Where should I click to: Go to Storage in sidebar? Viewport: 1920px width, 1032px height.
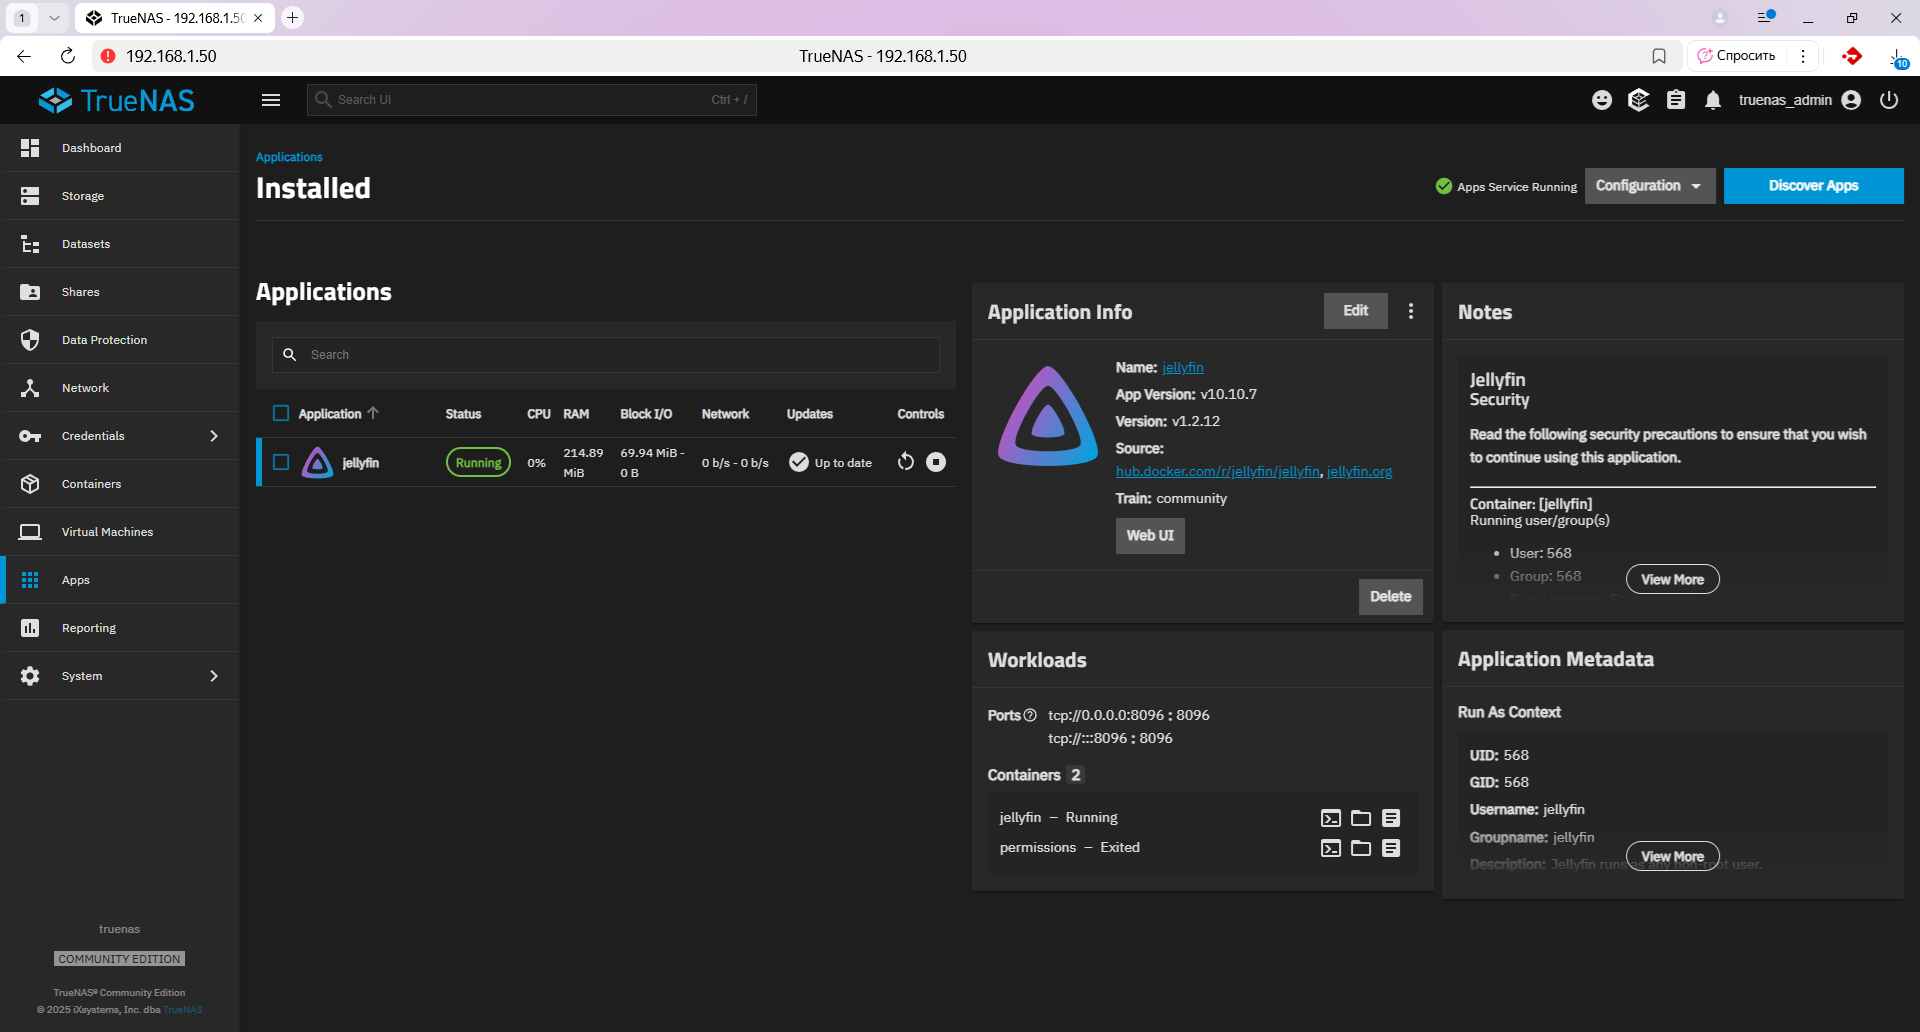pos(83,196)
